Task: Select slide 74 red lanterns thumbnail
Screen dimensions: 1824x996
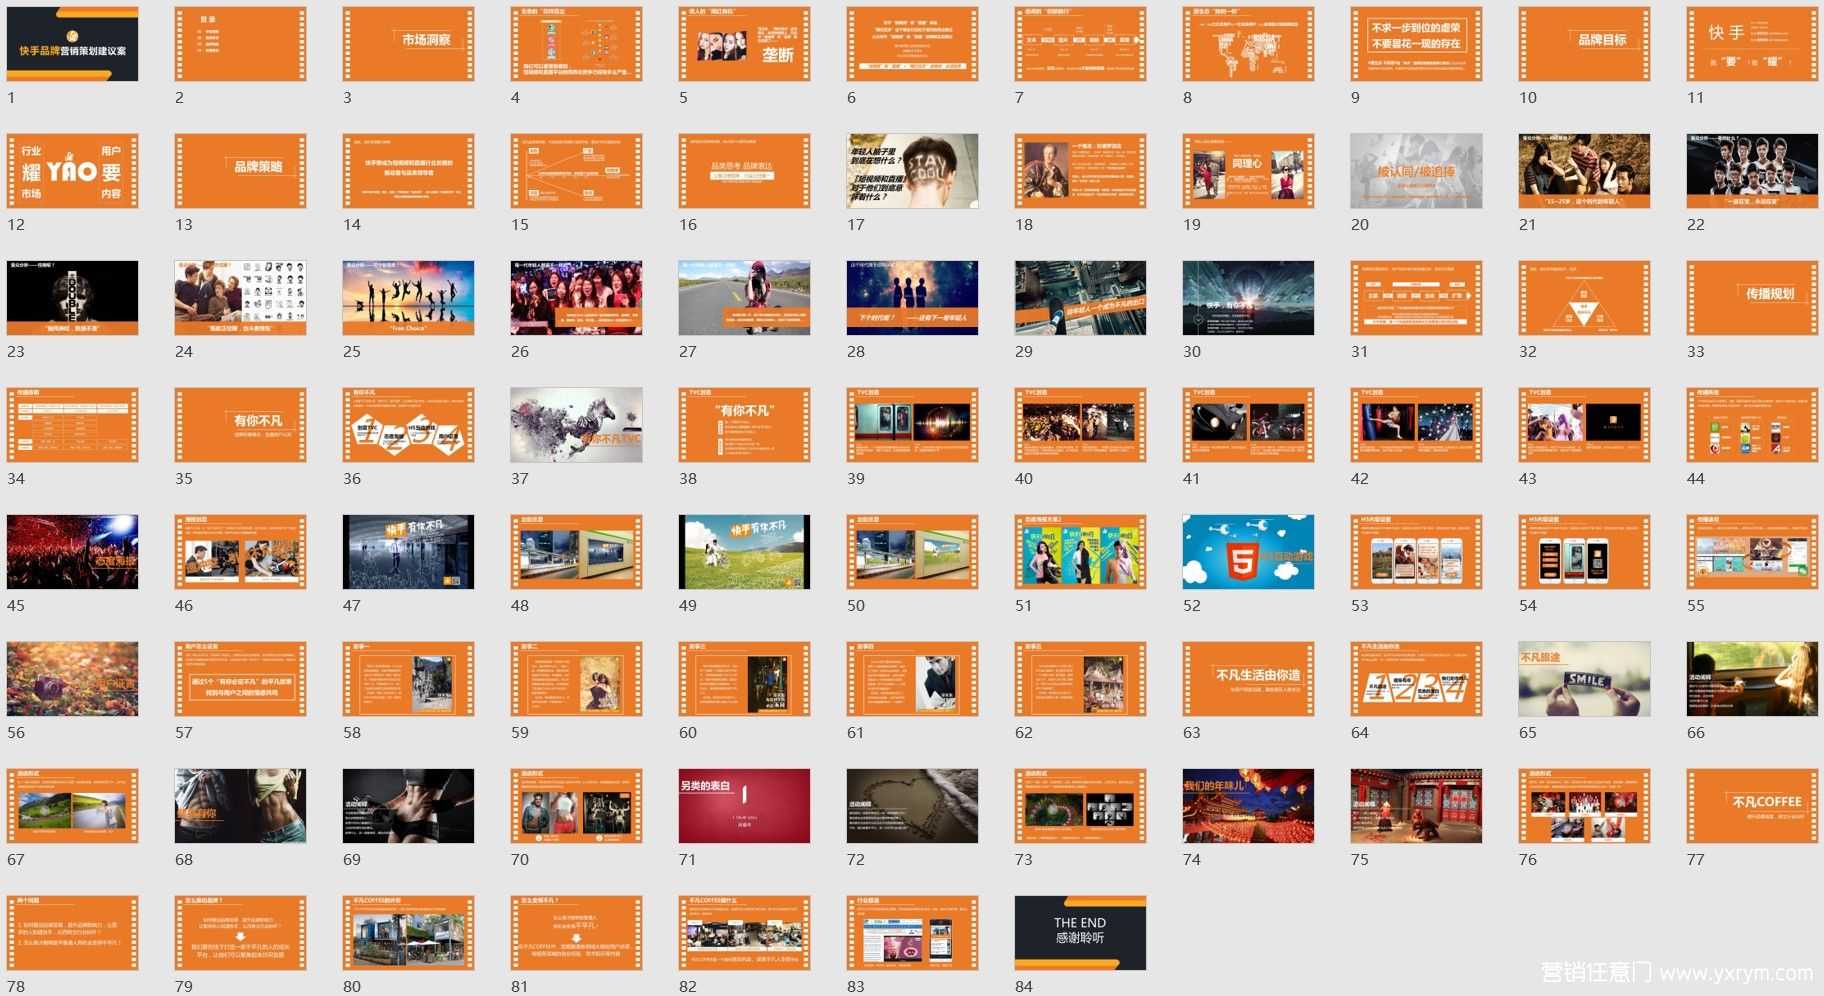Action: point(1248,806)
